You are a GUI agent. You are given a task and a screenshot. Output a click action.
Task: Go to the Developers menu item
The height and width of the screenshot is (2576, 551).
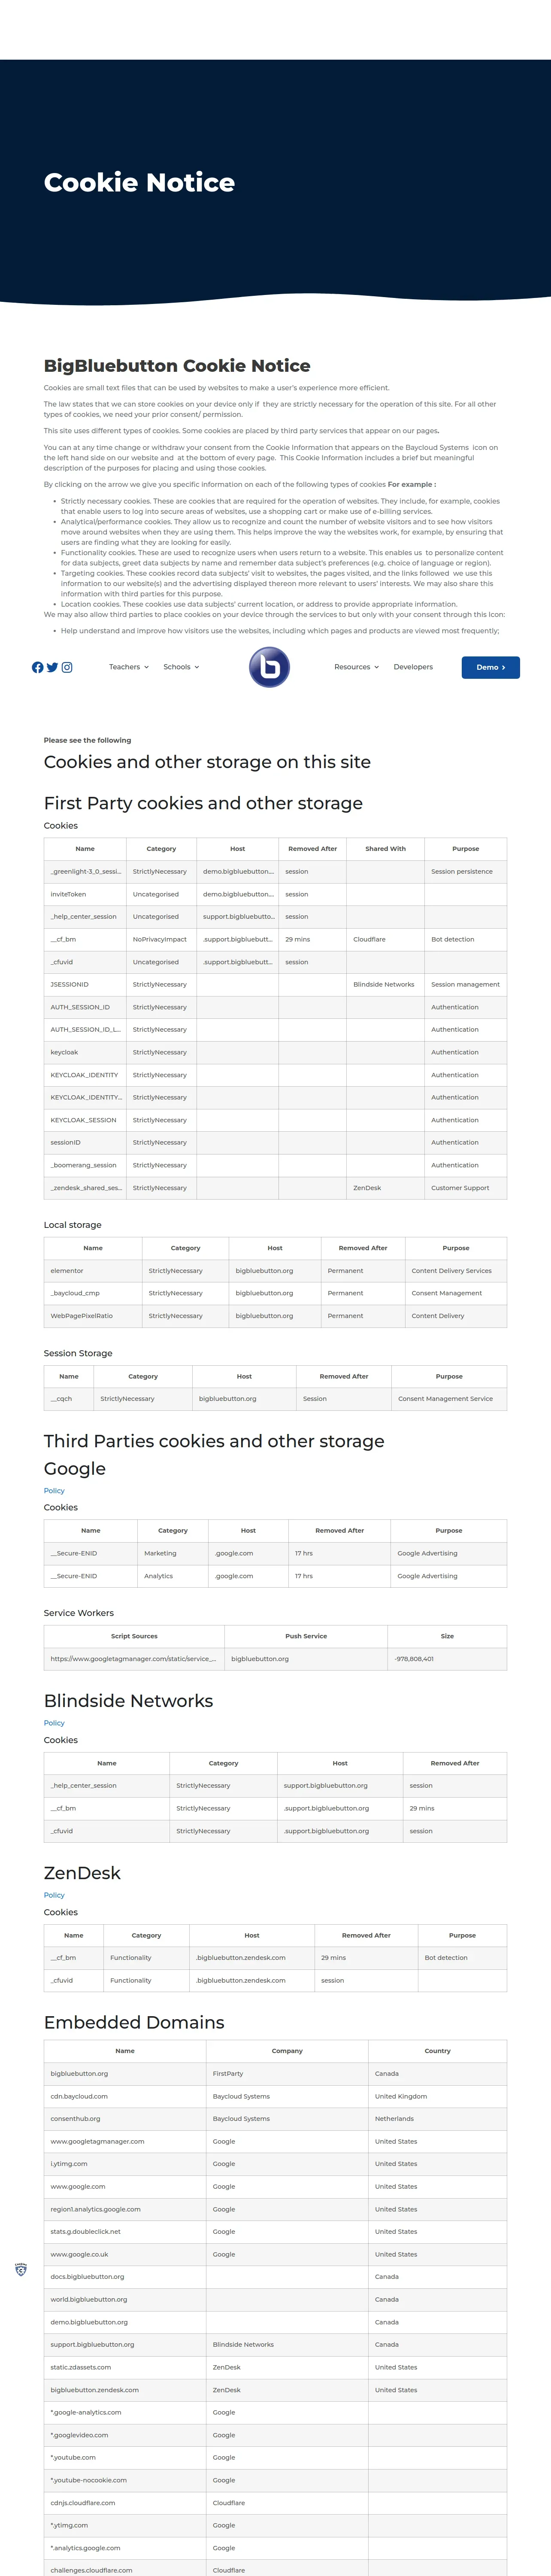(x=413, y=667)
